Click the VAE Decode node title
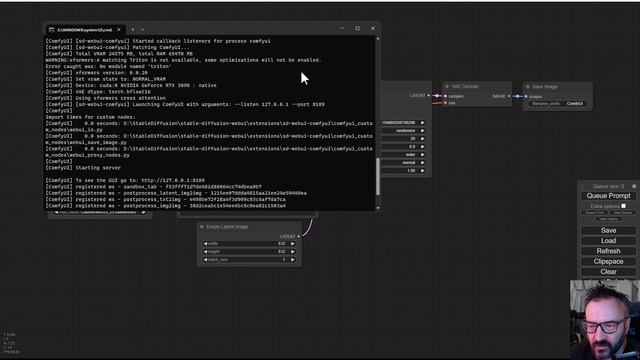640x360 pixels. (465, 87)
